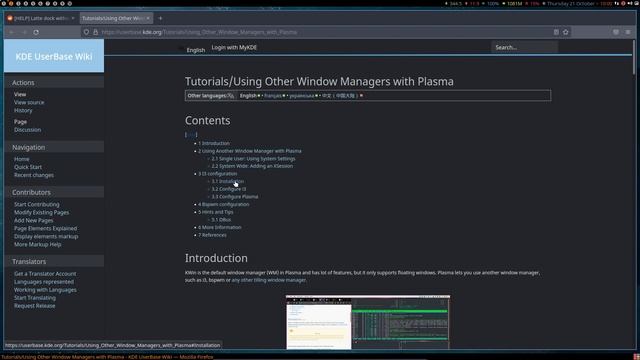Screen dimensions: 640x360
Task: Open a new tab with plus button
Action: pyautogui.click(x=160, y=18)
